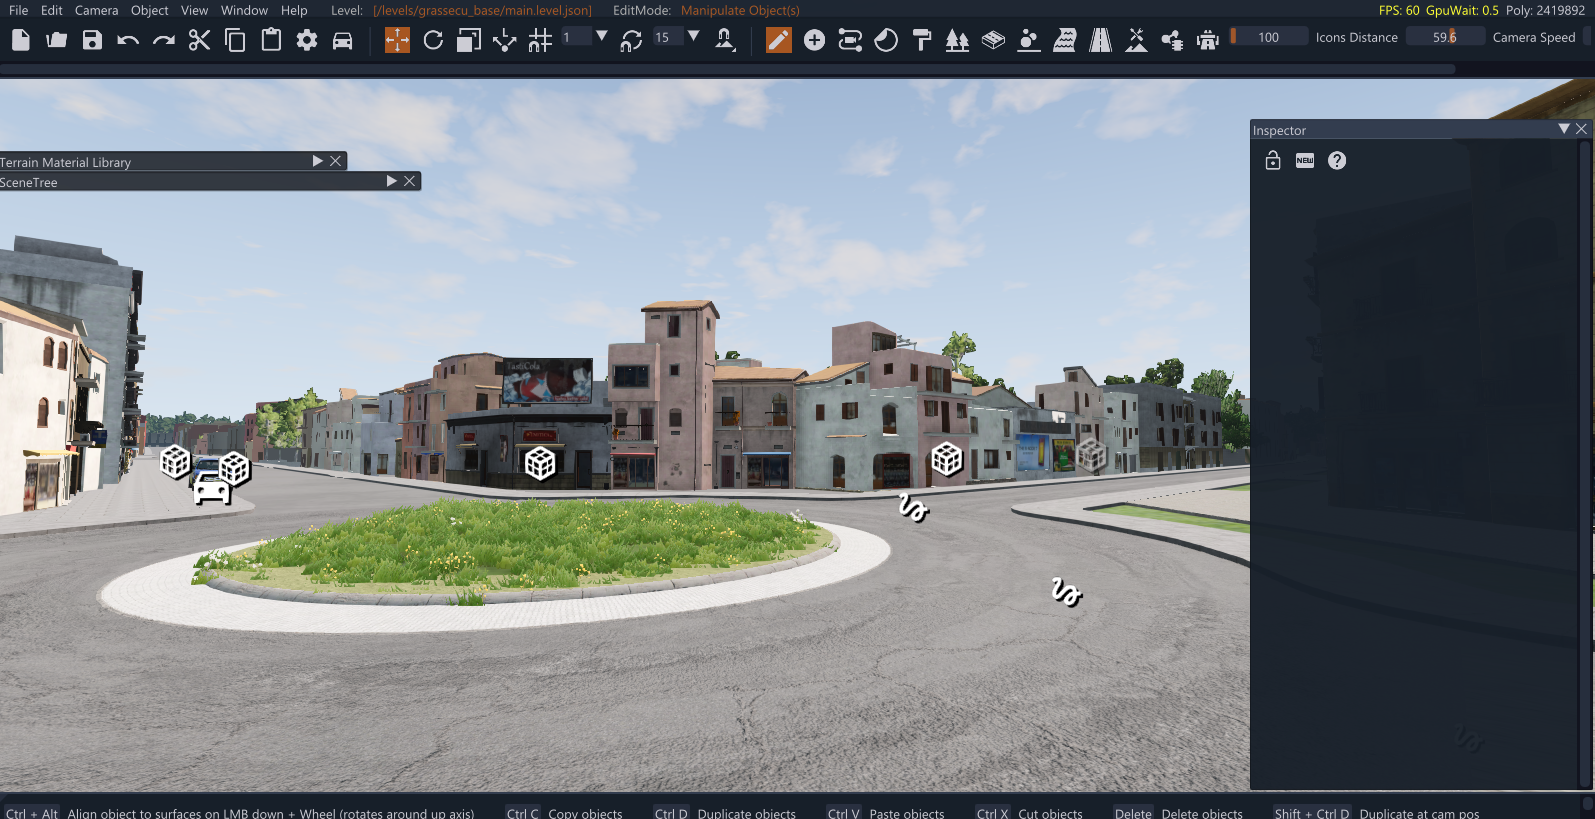The height and width of the screenshot is (819, 1595).
Task: Select the car object icon in viewport
Action: [211, 490]
